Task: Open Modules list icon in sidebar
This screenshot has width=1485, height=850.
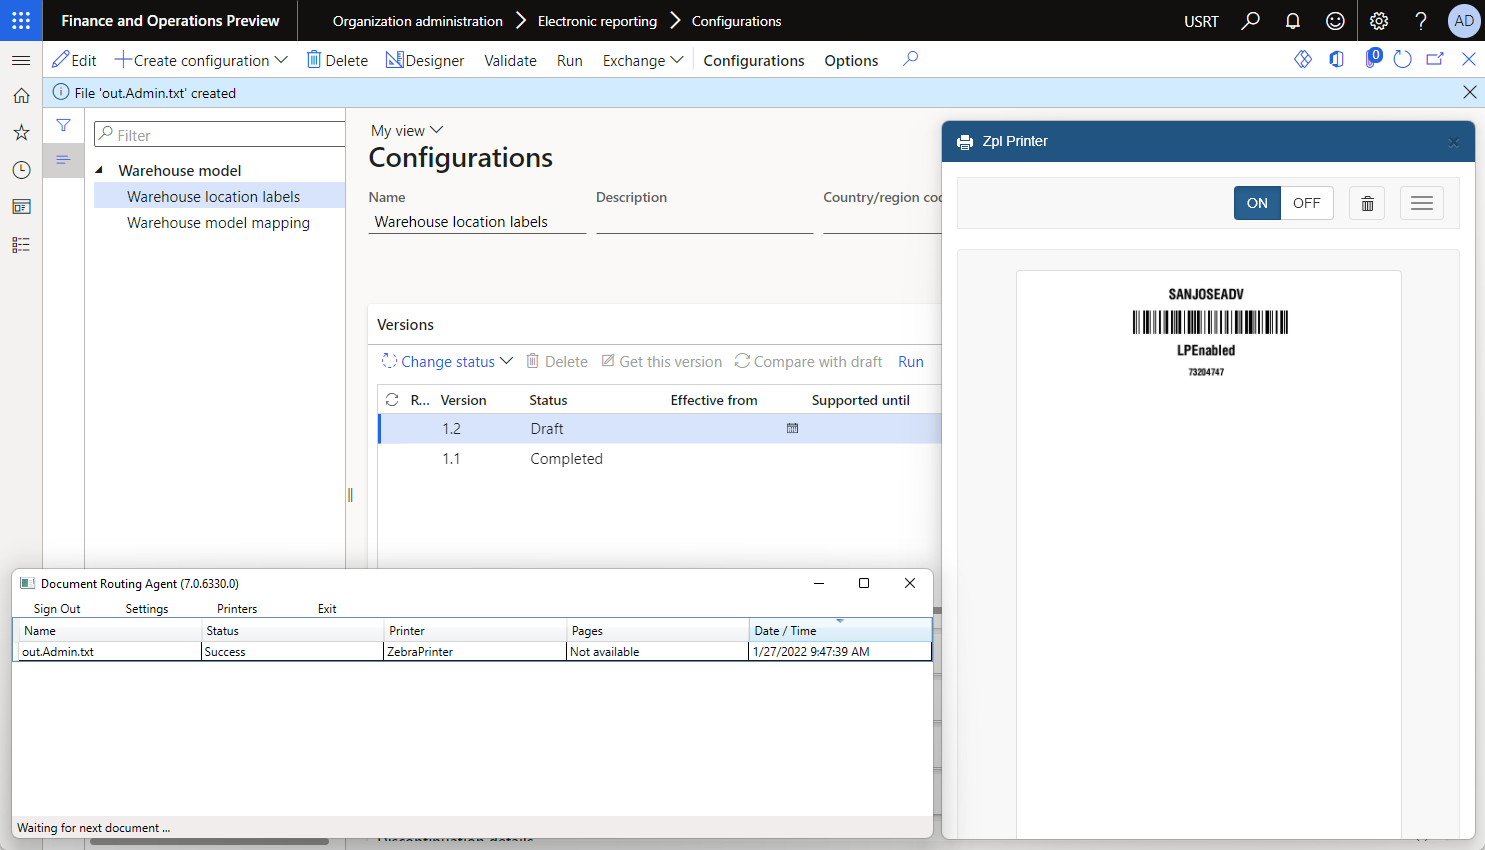Action: click(21, 245)
